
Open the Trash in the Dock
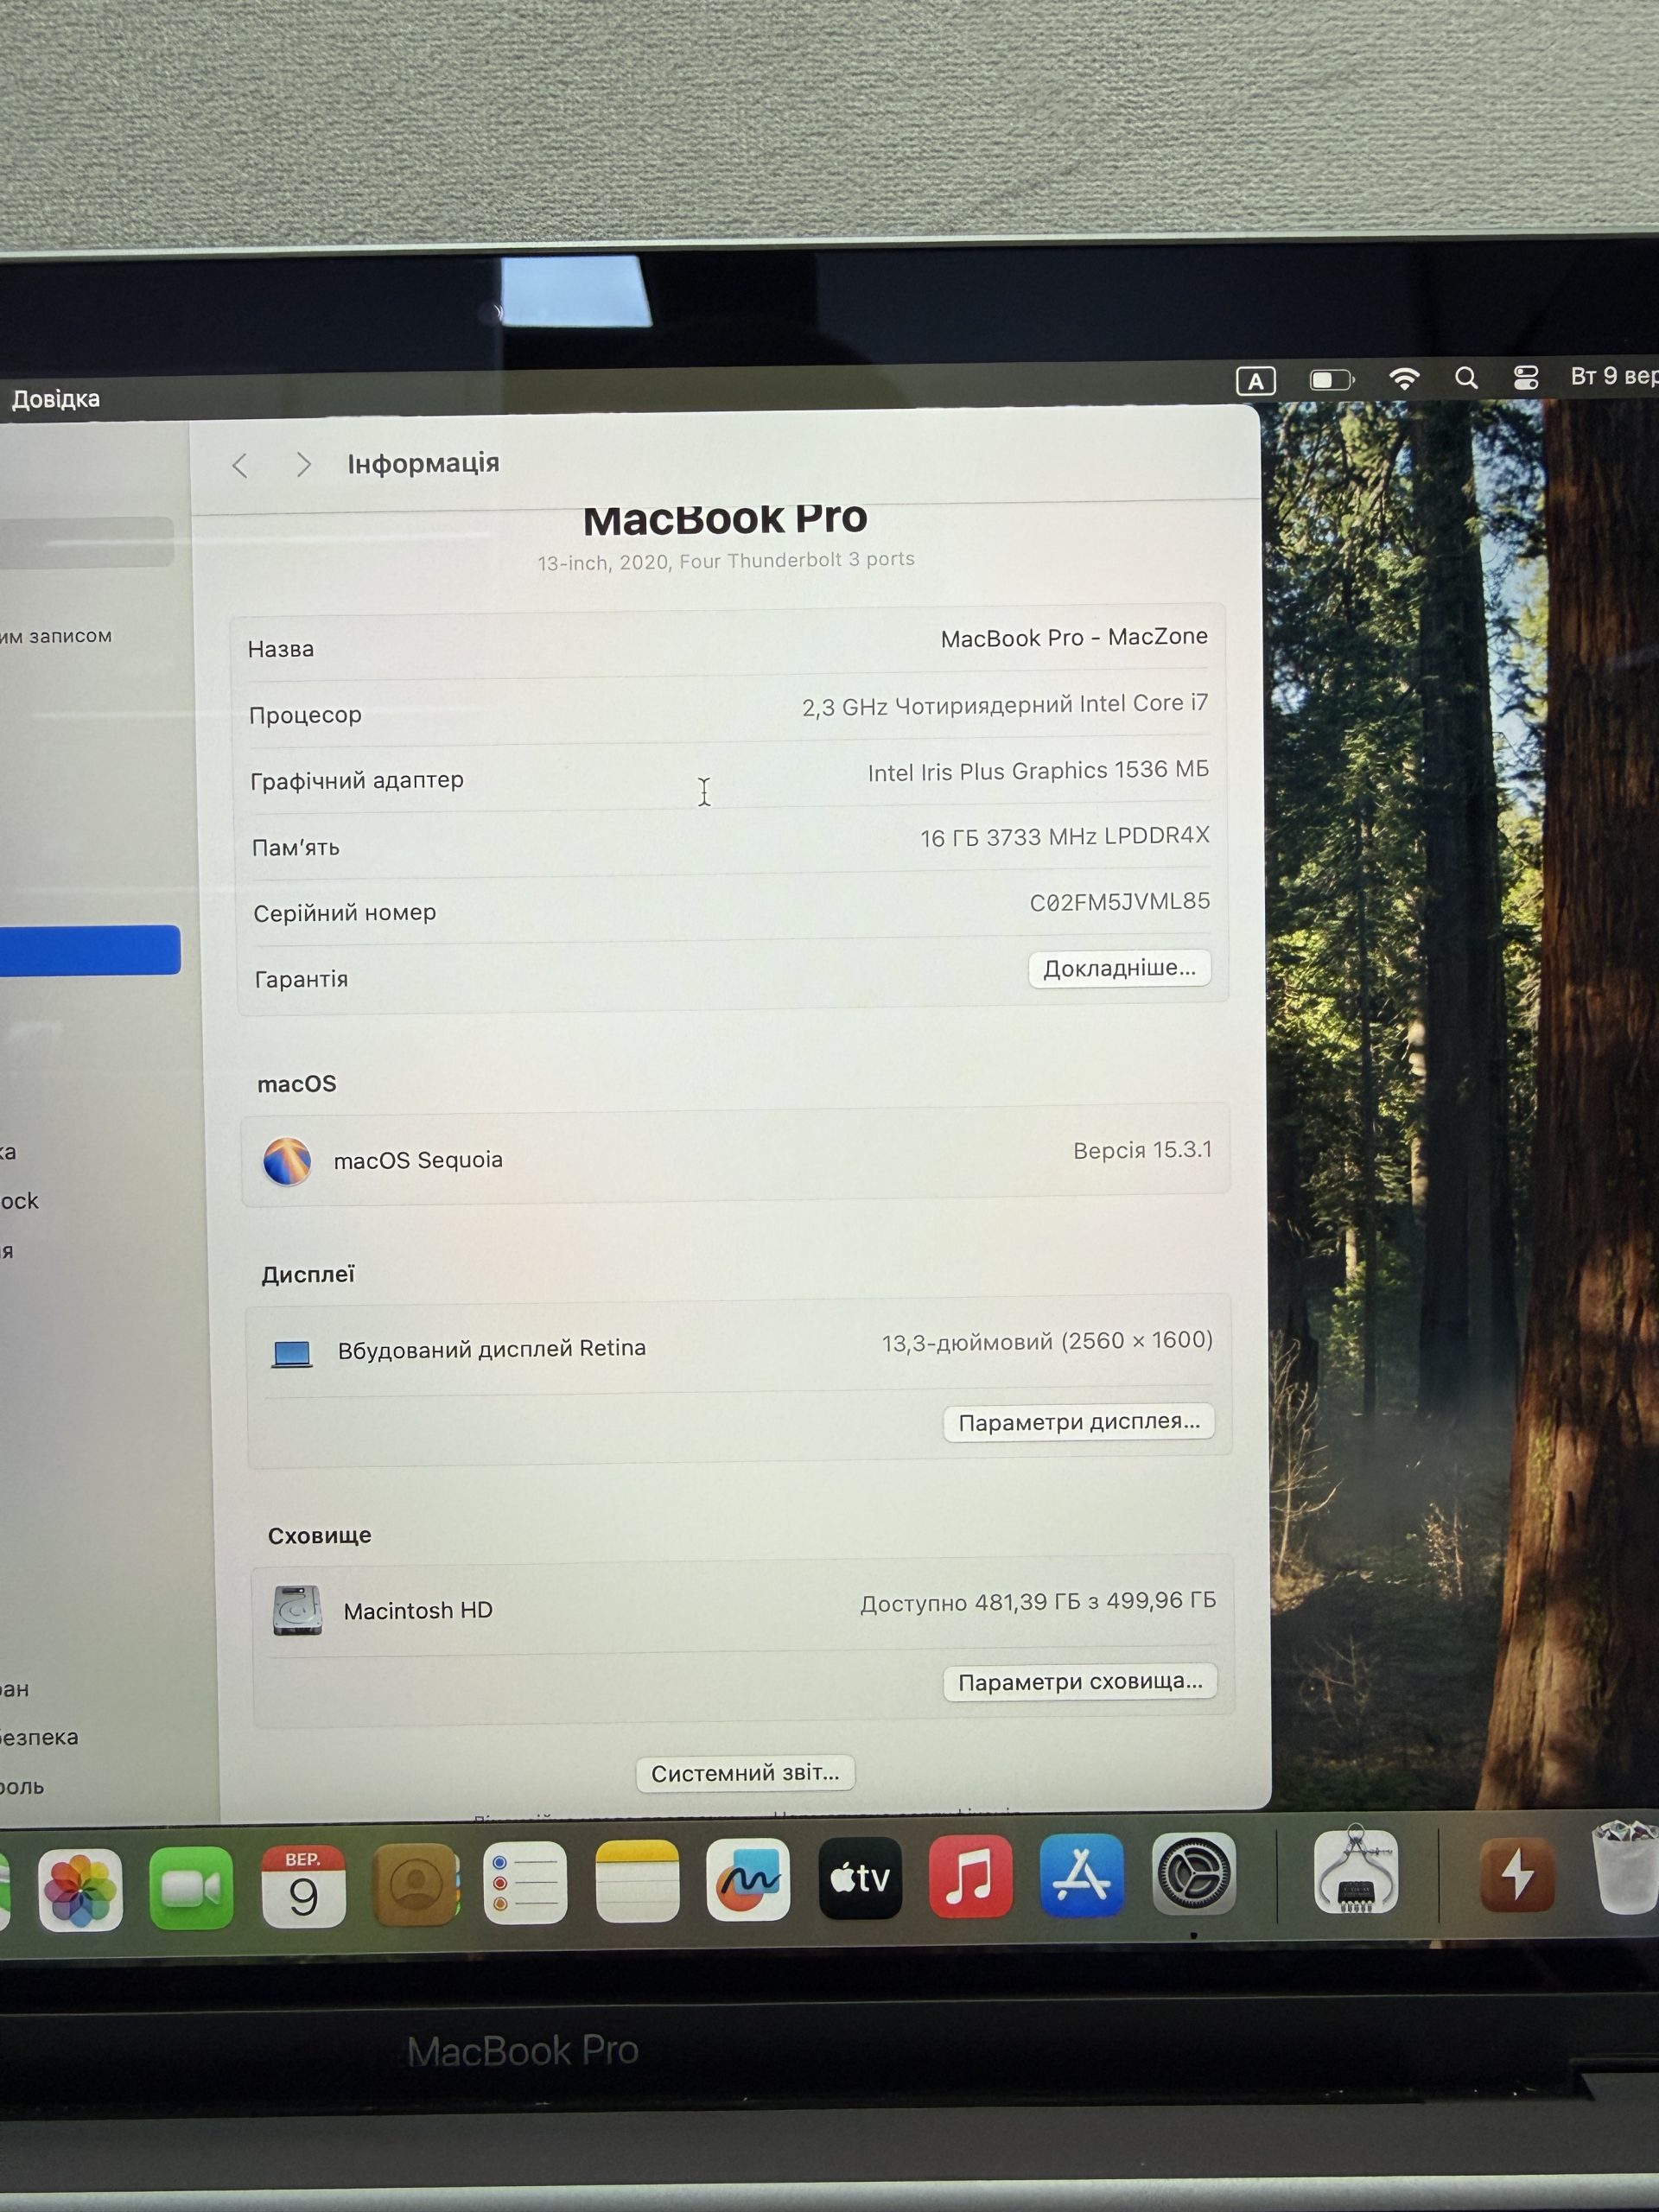(x=1626, y=1866)
